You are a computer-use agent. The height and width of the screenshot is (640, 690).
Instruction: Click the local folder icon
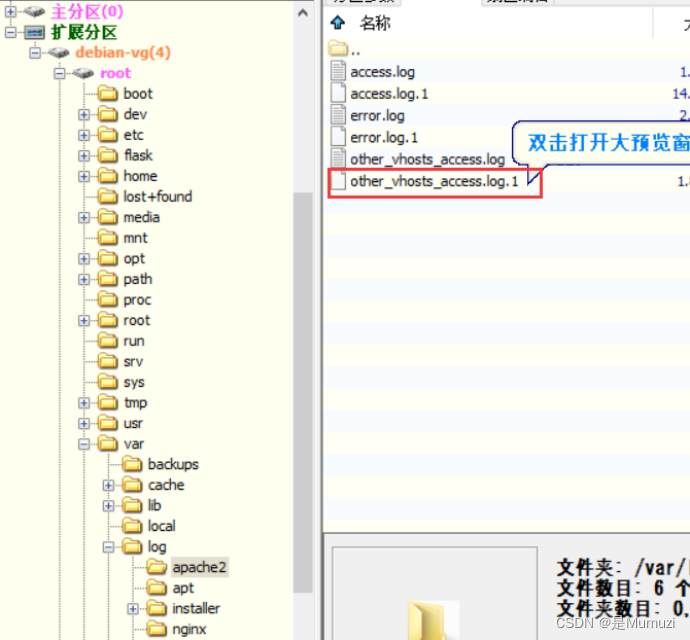(132, 526)
